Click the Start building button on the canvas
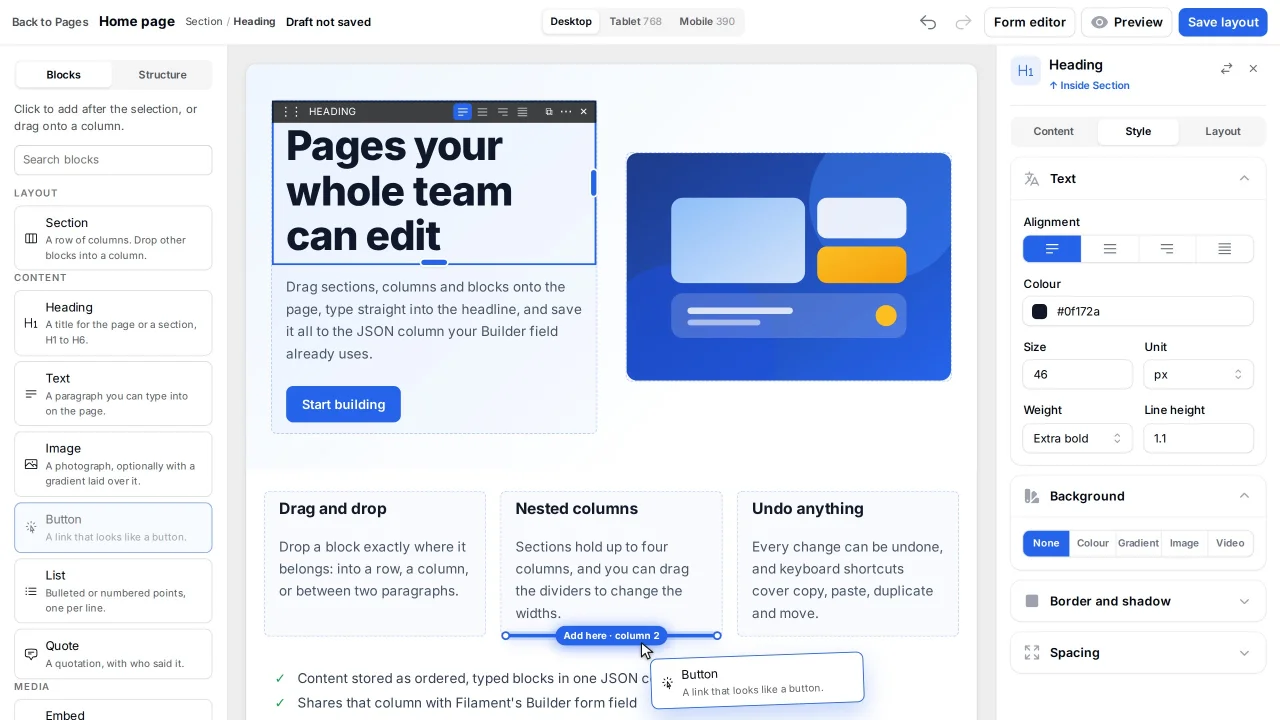The image size is (1280, 720). coord(343,404)
